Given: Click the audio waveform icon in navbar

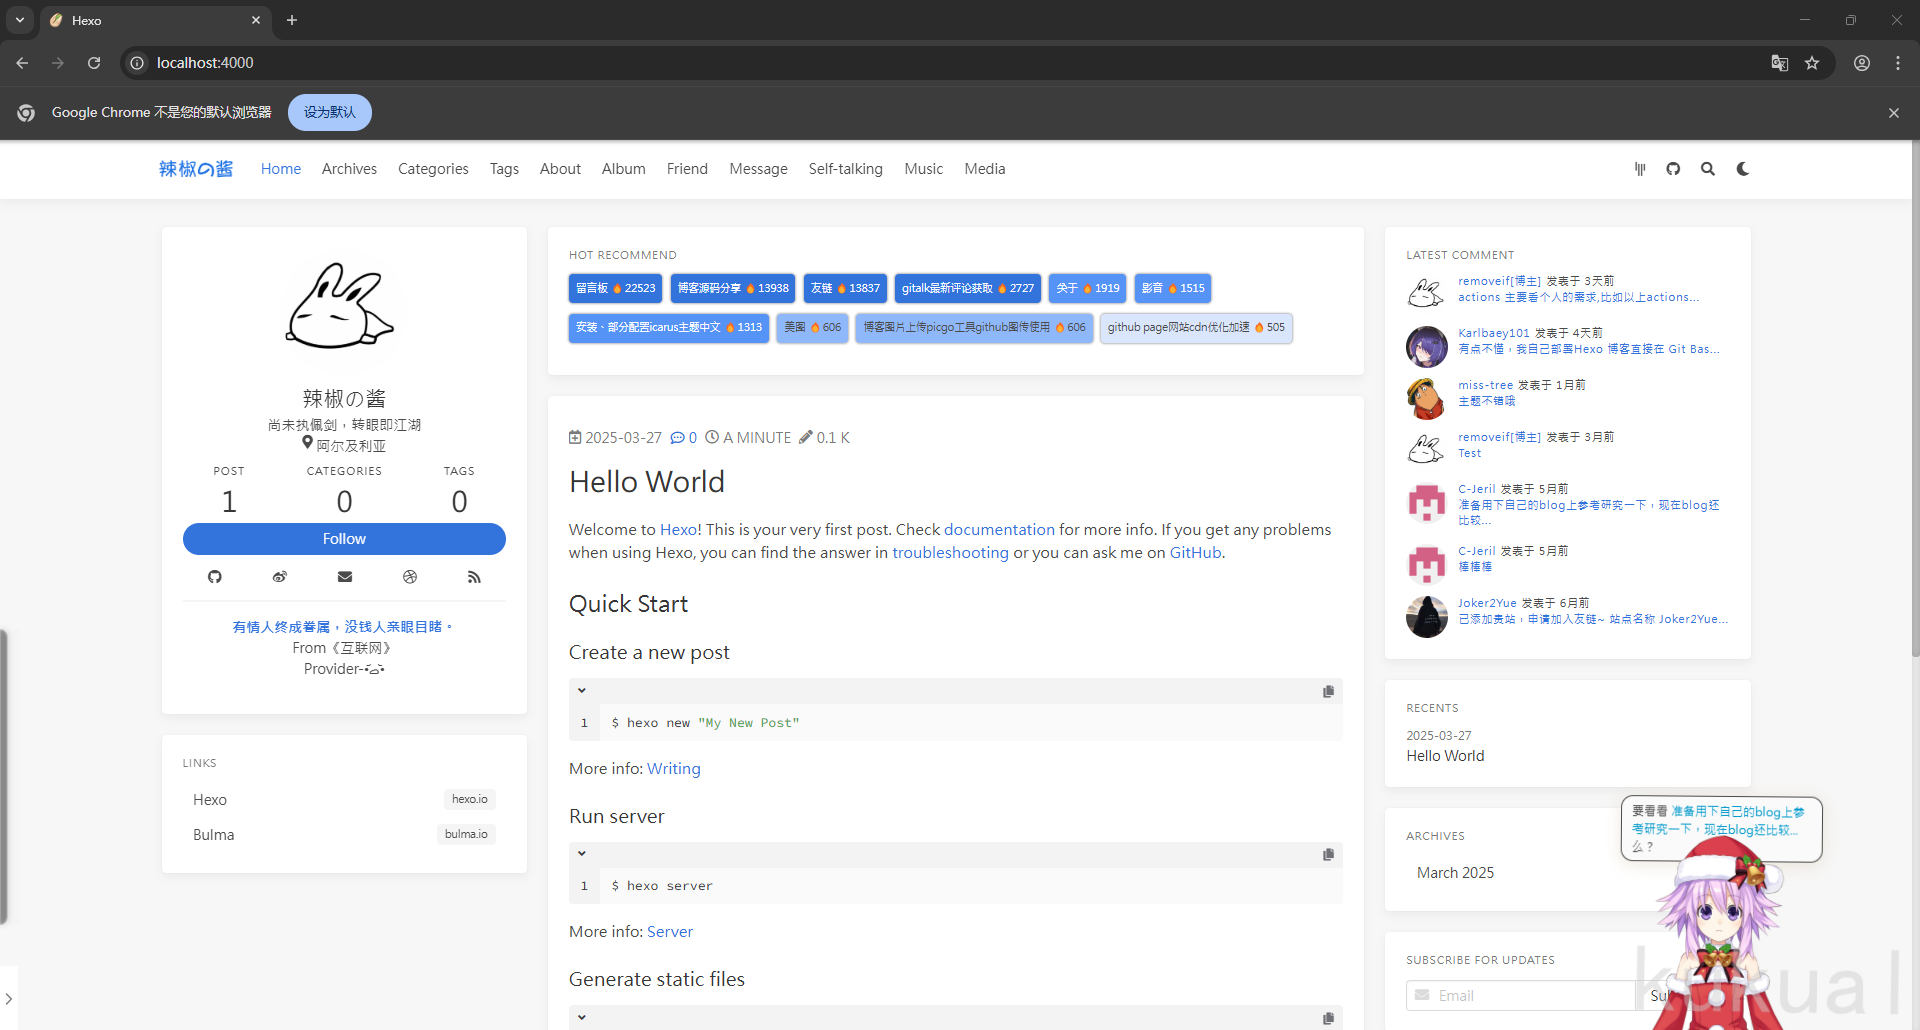Looking at the screenshot, I should tap(1640, 169).
